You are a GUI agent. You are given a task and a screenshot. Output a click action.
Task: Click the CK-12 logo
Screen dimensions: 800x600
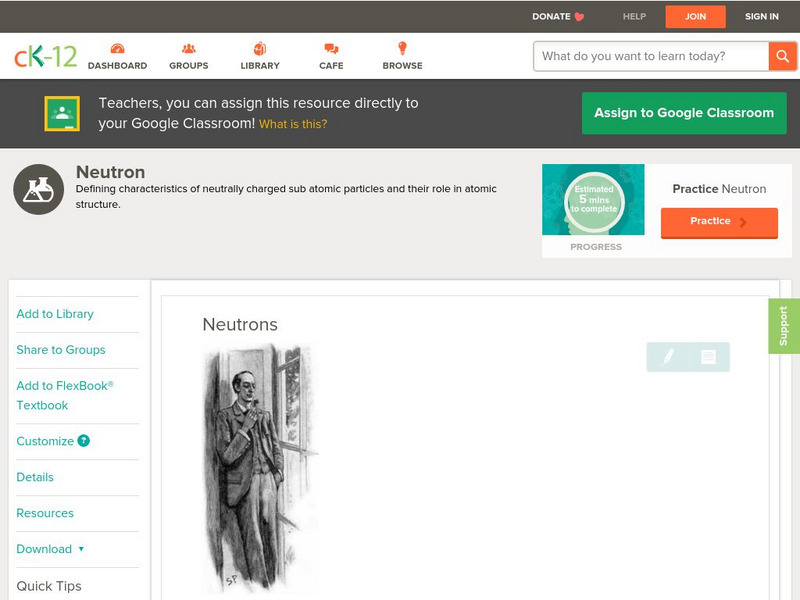pyautogui.click(x=45, y=56)
